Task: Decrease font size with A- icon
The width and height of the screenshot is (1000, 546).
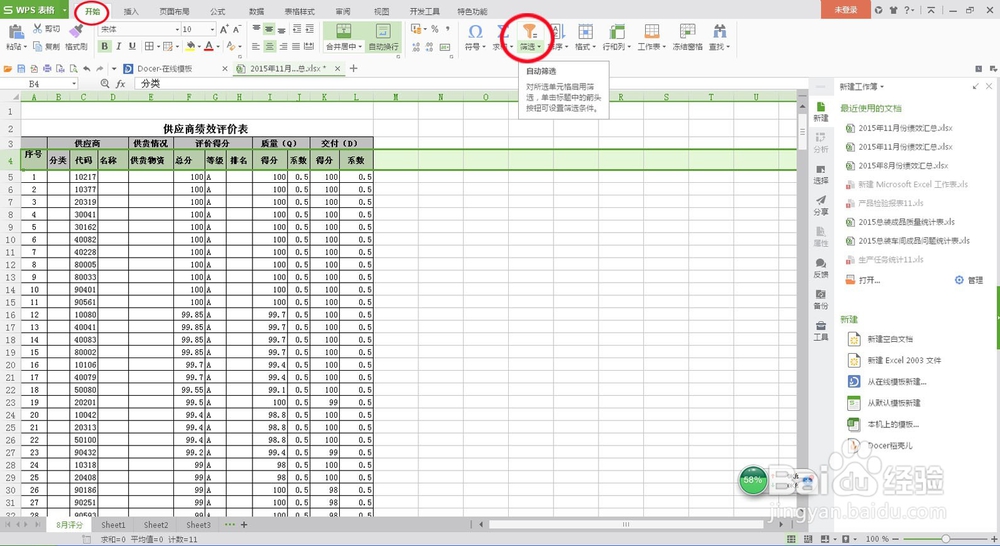Action: point(237,29)
